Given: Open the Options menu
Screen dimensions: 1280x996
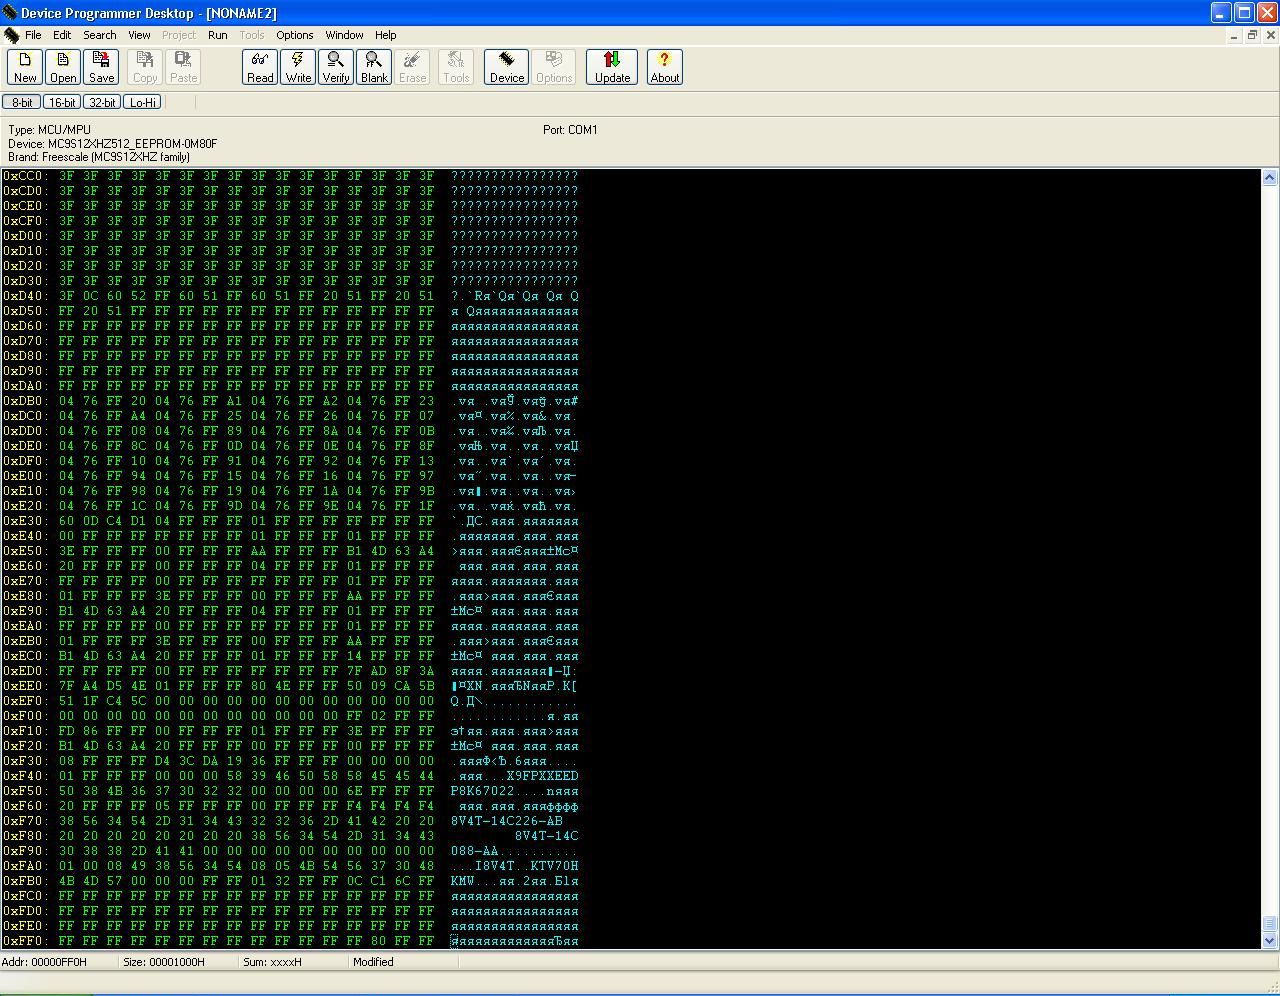Looking at the screenshot, I should [295, 35].
